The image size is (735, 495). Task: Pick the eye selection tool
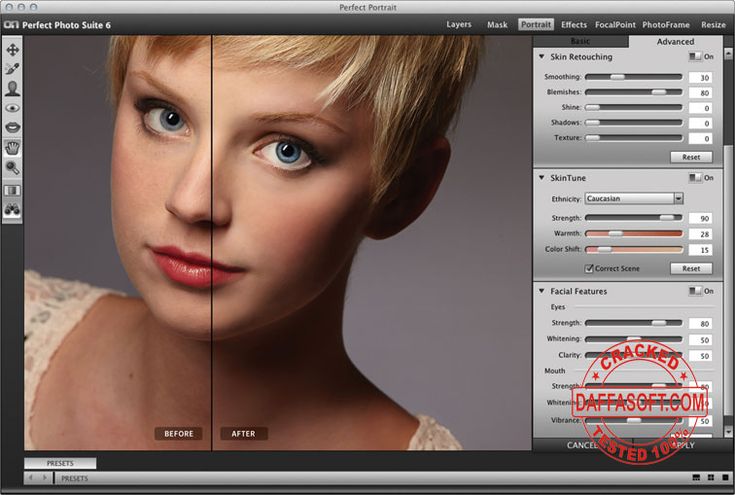point(13,108)
